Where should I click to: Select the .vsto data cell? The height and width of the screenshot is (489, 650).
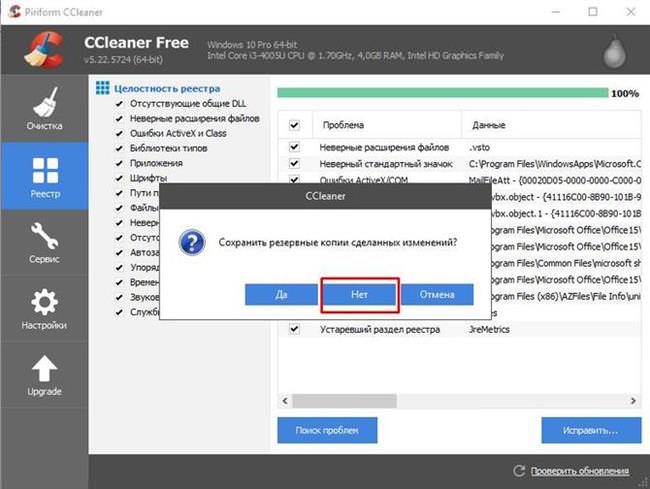click(479, 147)
